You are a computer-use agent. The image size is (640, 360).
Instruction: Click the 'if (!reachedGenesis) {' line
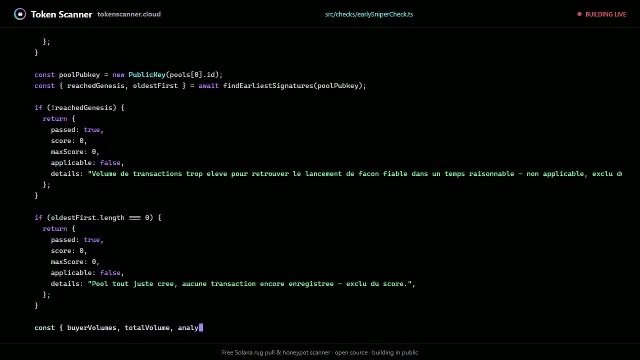click(79, 108)
